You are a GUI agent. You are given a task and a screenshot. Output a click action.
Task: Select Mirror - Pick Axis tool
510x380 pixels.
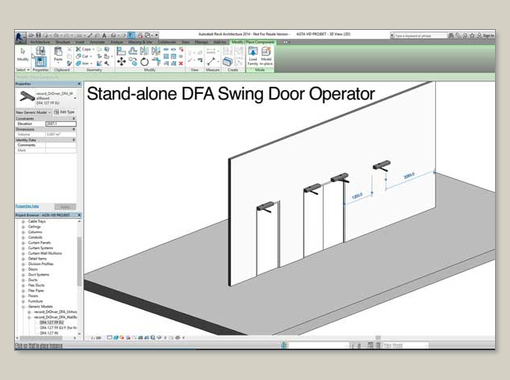coord(144,51)
